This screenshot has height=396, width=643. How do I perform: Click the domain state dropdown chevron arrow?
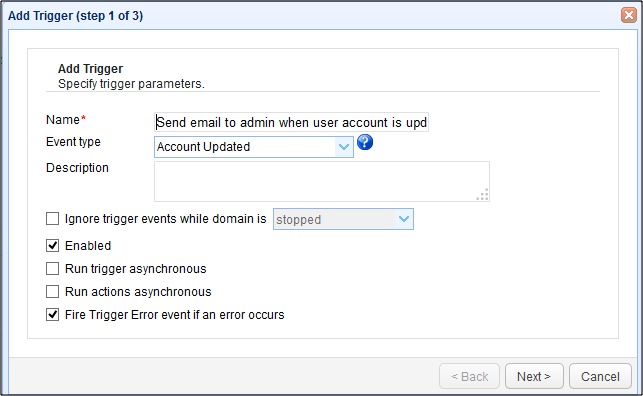(404, 219)
